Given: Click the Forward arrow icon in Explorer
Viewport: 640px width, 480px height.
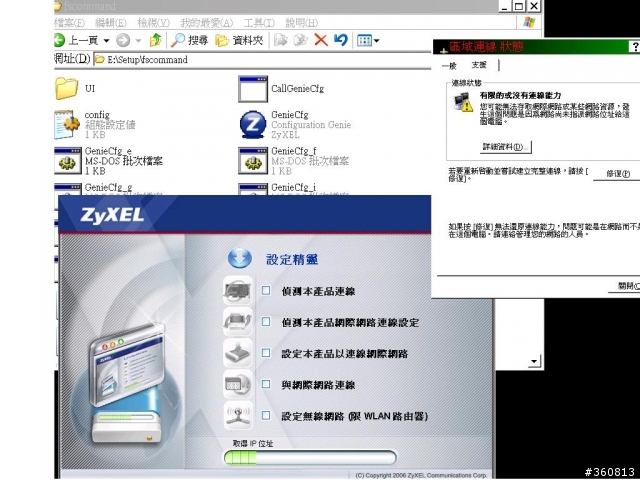Looking at the screenshot, I should (123, 40).
